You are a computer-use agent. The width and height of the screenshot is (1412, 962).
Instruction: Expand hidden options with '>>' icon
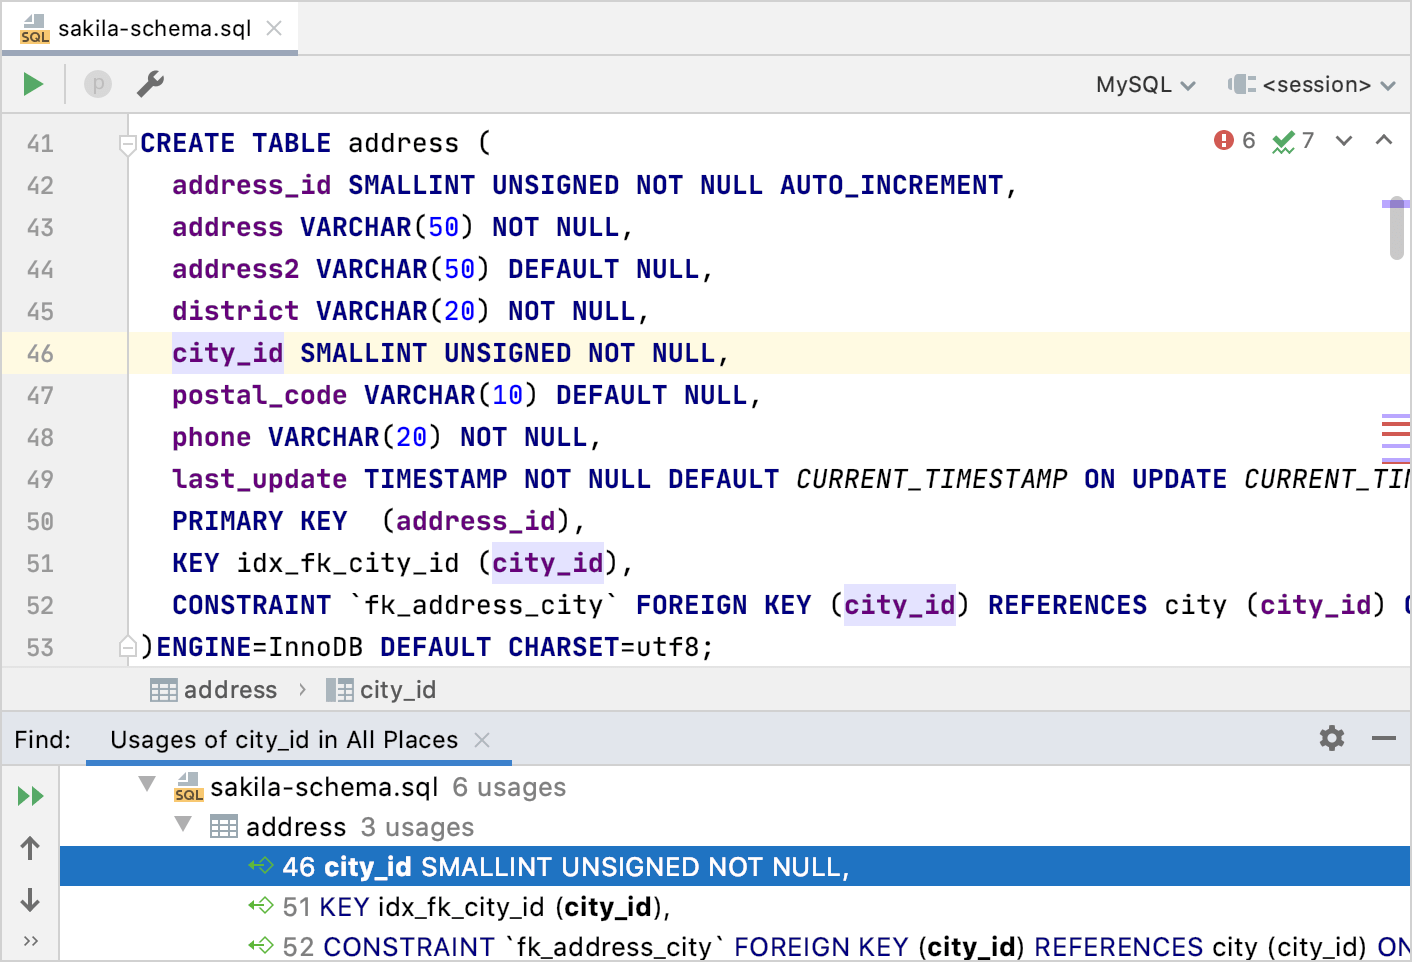click(x=30, y=941)
